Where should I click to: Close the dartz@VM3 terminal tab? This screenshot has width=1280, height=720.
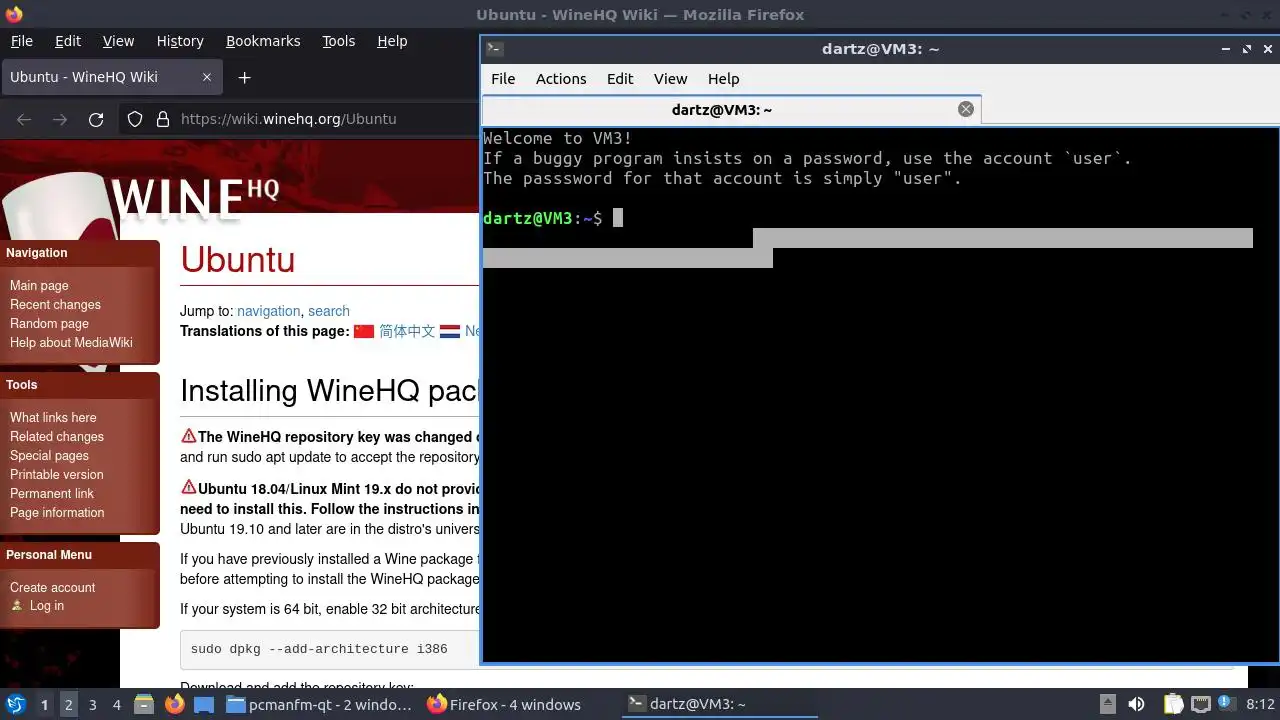click(x=966, y=109)
